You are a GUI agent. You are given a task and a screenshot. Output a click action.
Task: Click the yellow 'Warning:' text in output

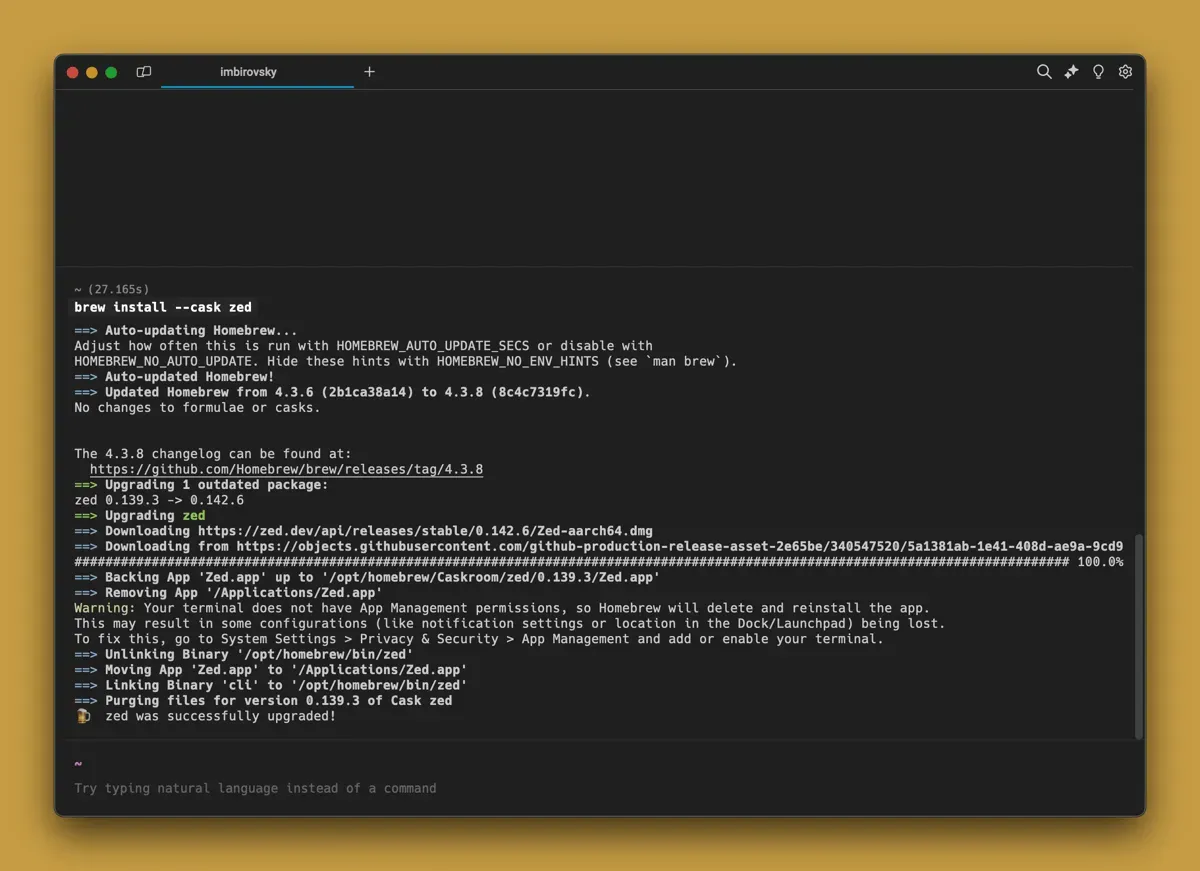105,608
